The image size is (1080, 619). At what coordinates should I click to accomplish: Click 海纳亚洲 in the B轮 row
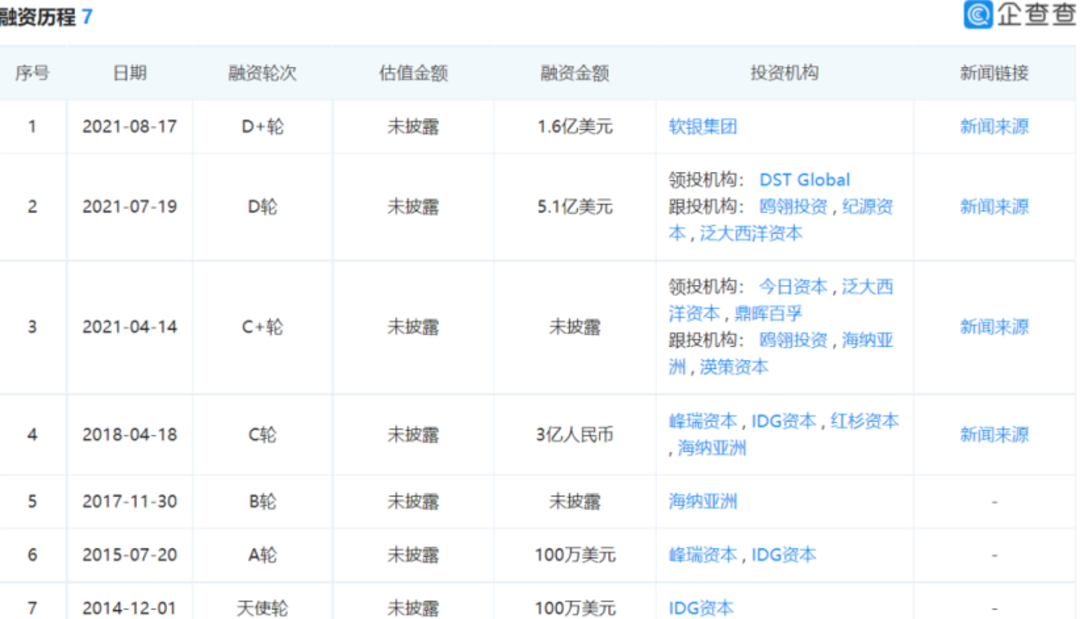[x=703, y=501]
